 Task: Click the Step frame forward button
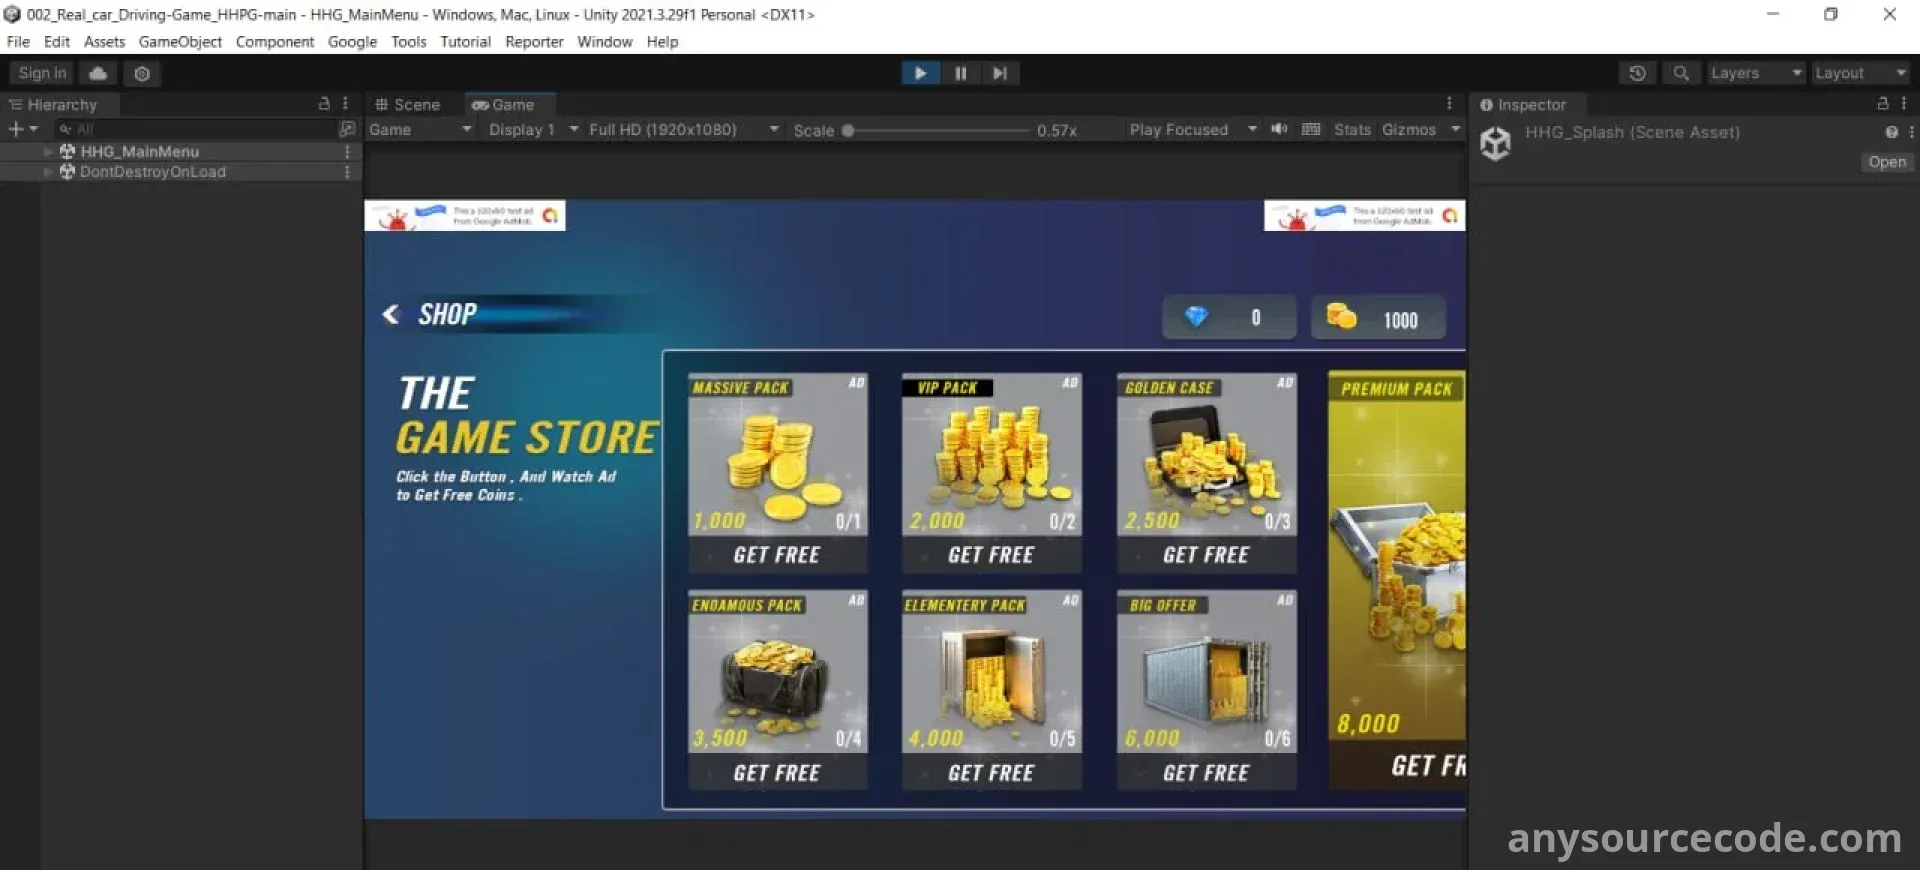tap(999, 73)
